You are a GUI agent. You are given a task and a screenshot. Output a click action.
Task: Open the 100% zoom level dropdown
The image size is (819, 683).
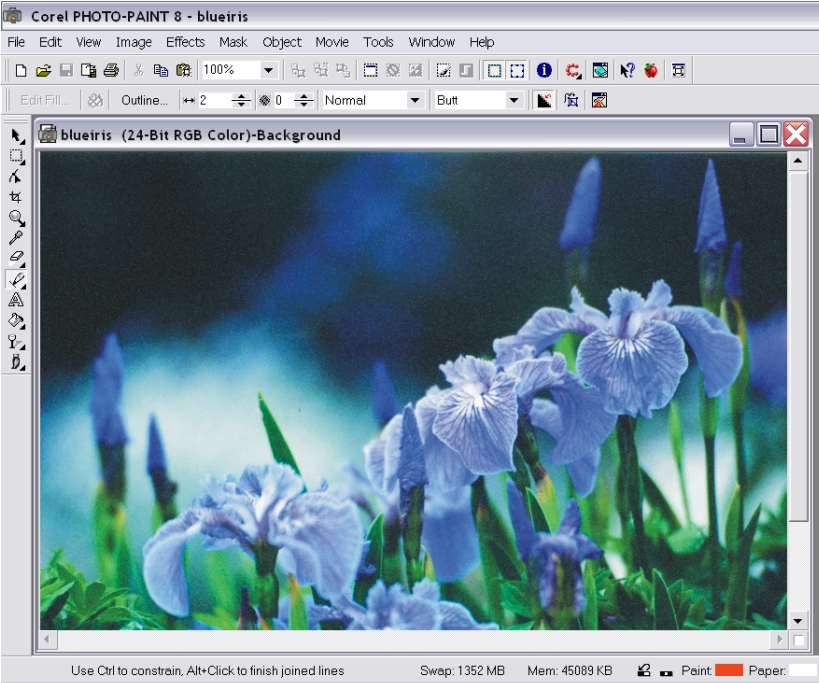268,70
